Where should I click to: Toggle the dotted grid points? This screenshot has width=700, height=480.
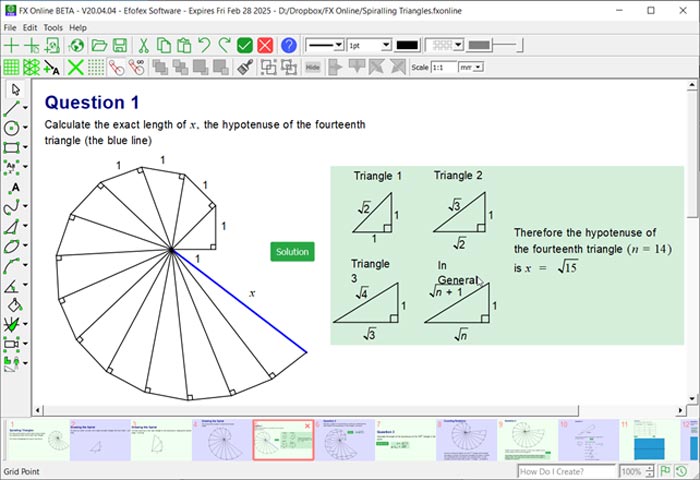tap(96, 67)
